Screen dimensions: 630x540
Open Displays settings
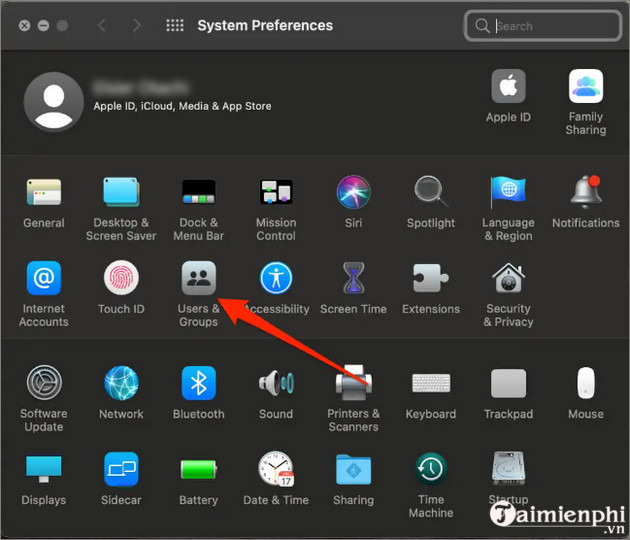pyautogui.click(x=44, y=469)
